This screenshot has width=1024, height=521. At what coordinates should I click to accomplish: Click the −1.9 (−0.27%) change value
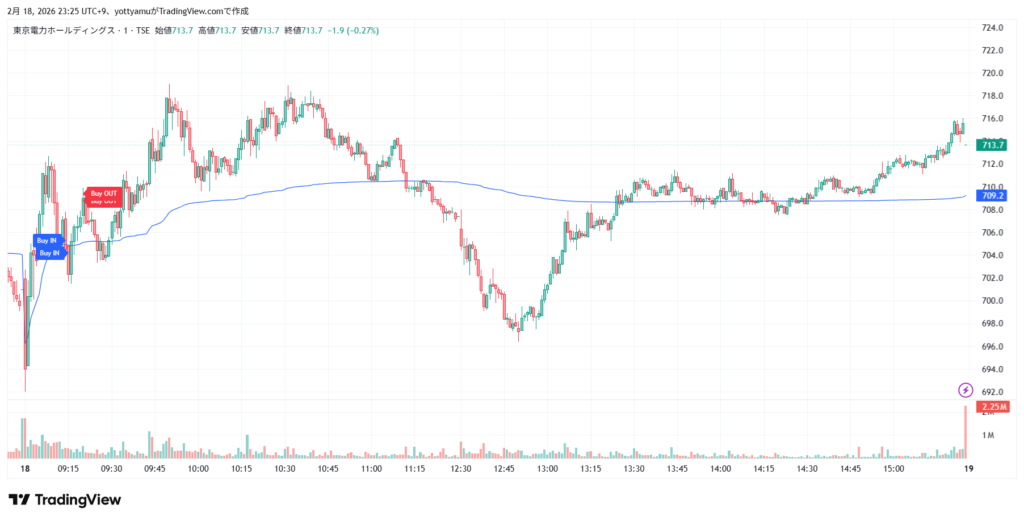coord(354,31)
